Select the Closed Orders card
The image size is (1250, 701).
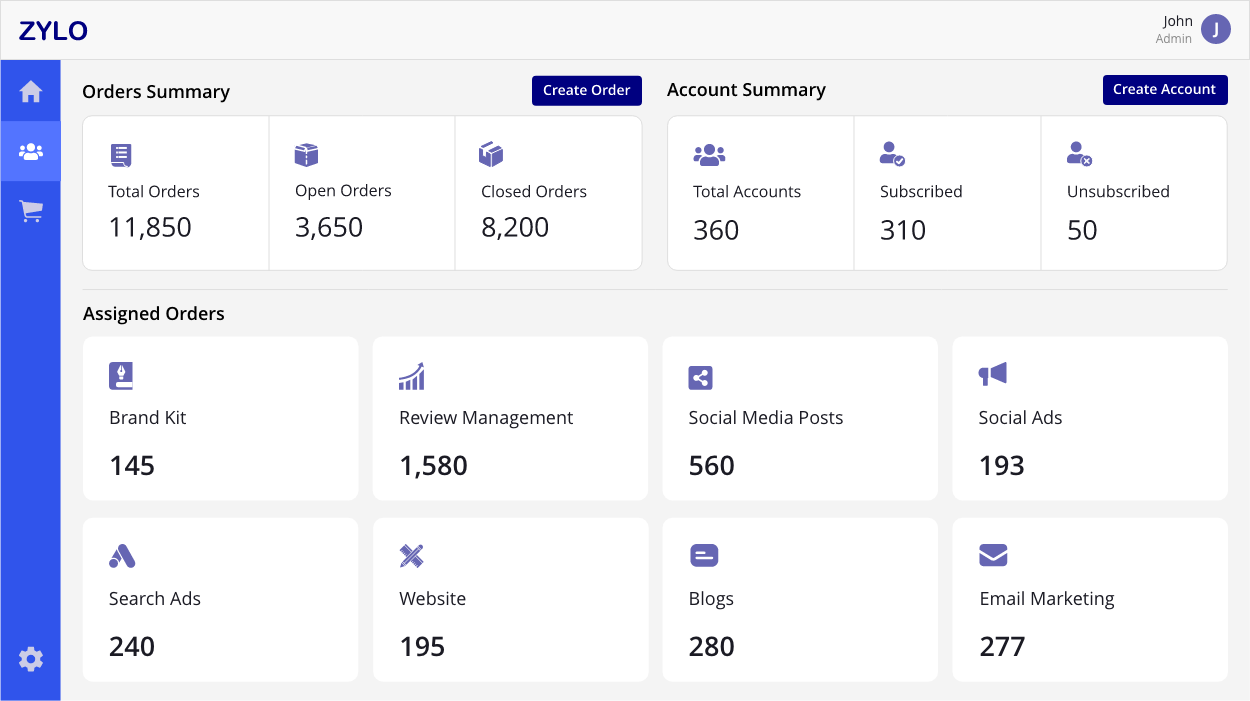point(548,193)
